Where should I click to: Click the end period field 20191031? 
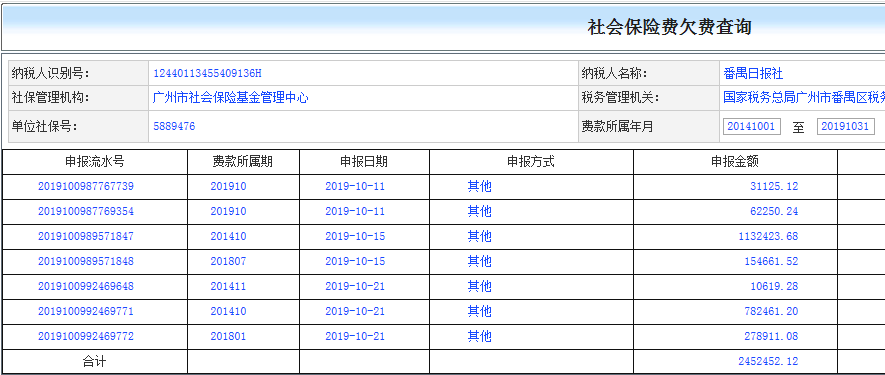coord(845,127)
